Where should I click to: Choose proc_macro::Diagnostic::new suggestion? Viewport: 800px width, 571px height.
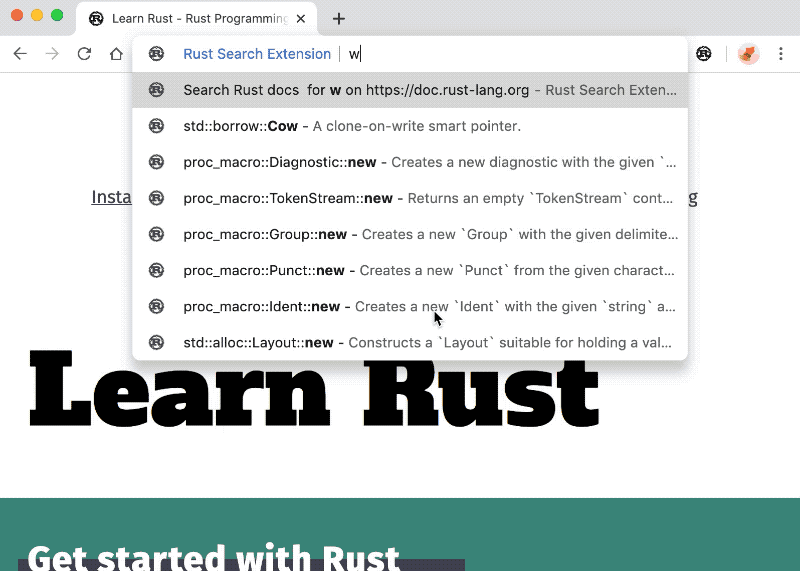click(x=410, y=162)
